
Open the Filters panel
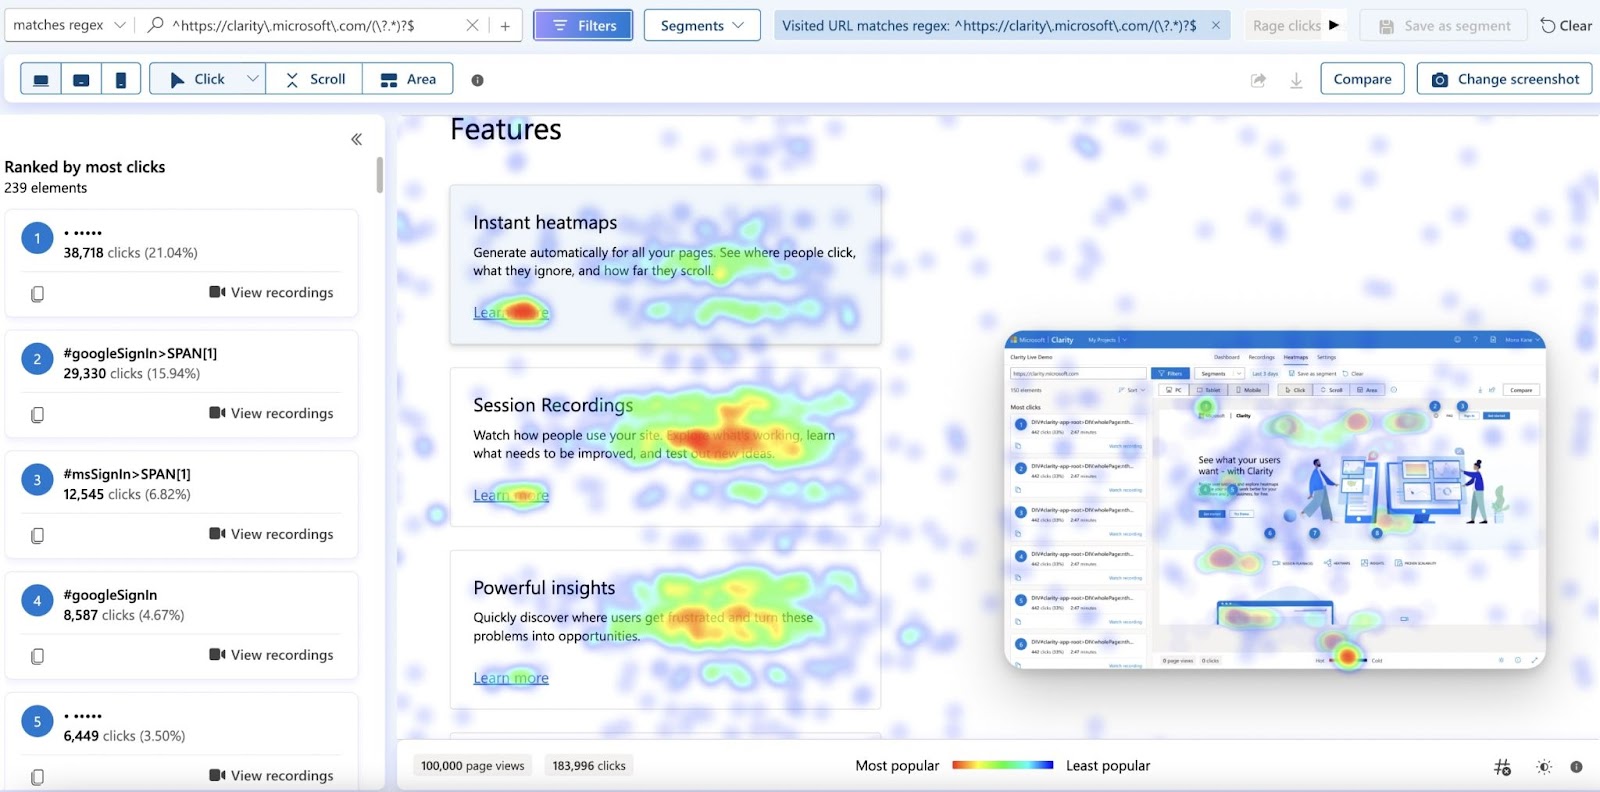(x=583, y=25)
